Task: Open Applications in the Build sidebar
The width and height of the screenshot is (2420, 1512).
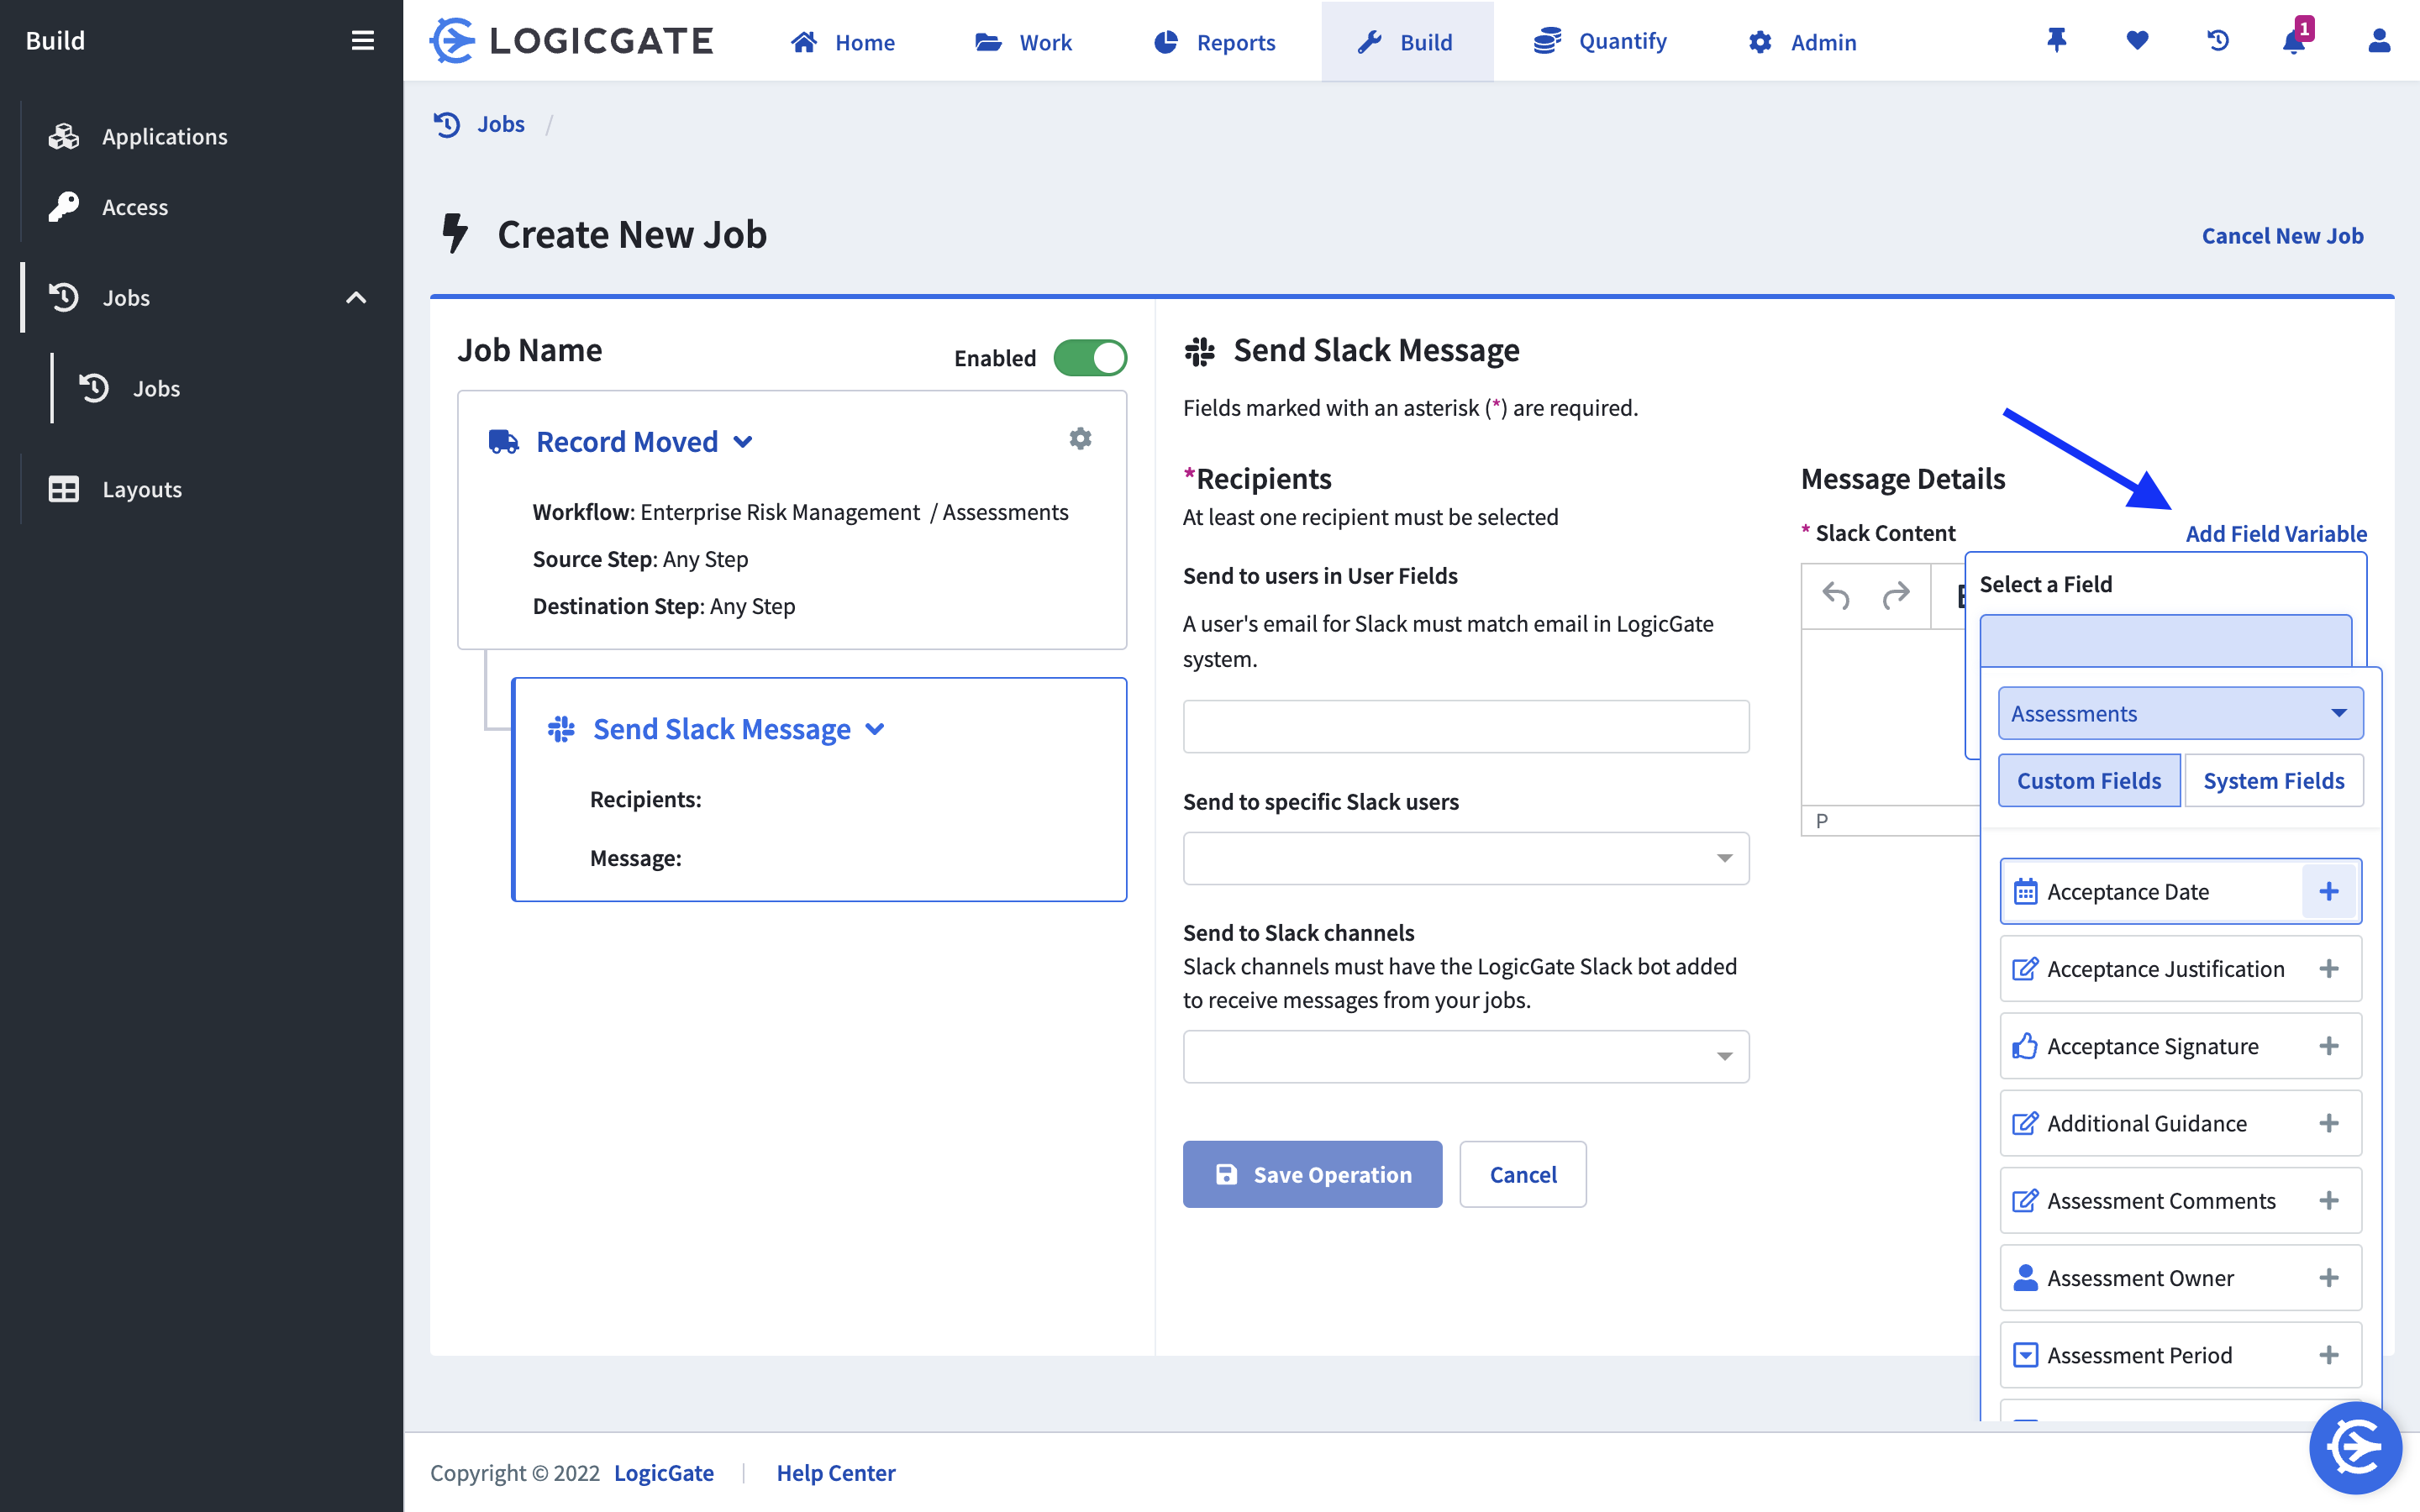Action: pyautogui.click(x=164, y=136)
